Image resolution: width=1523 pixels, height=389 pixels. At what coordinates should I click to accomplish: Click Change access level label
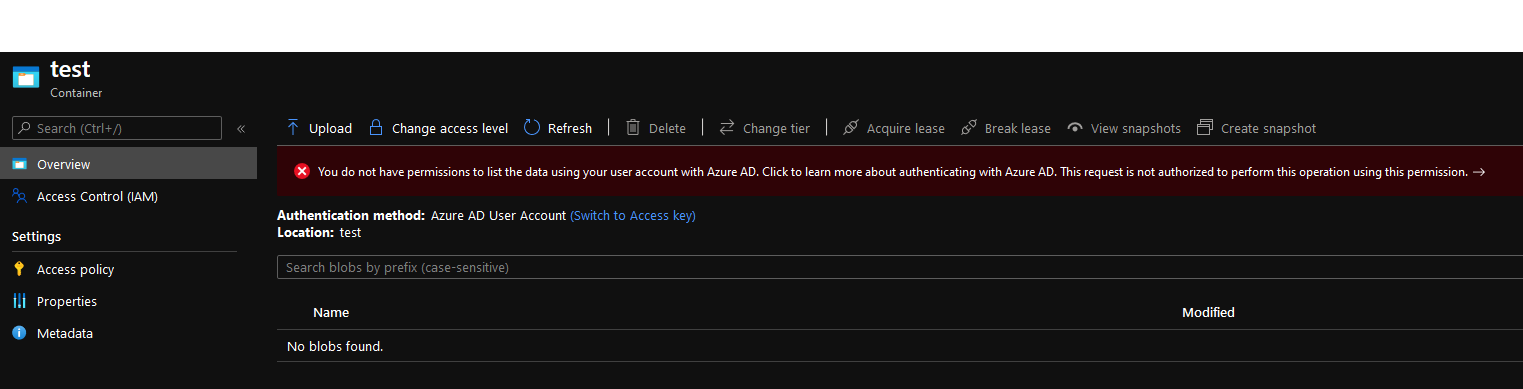450,128
